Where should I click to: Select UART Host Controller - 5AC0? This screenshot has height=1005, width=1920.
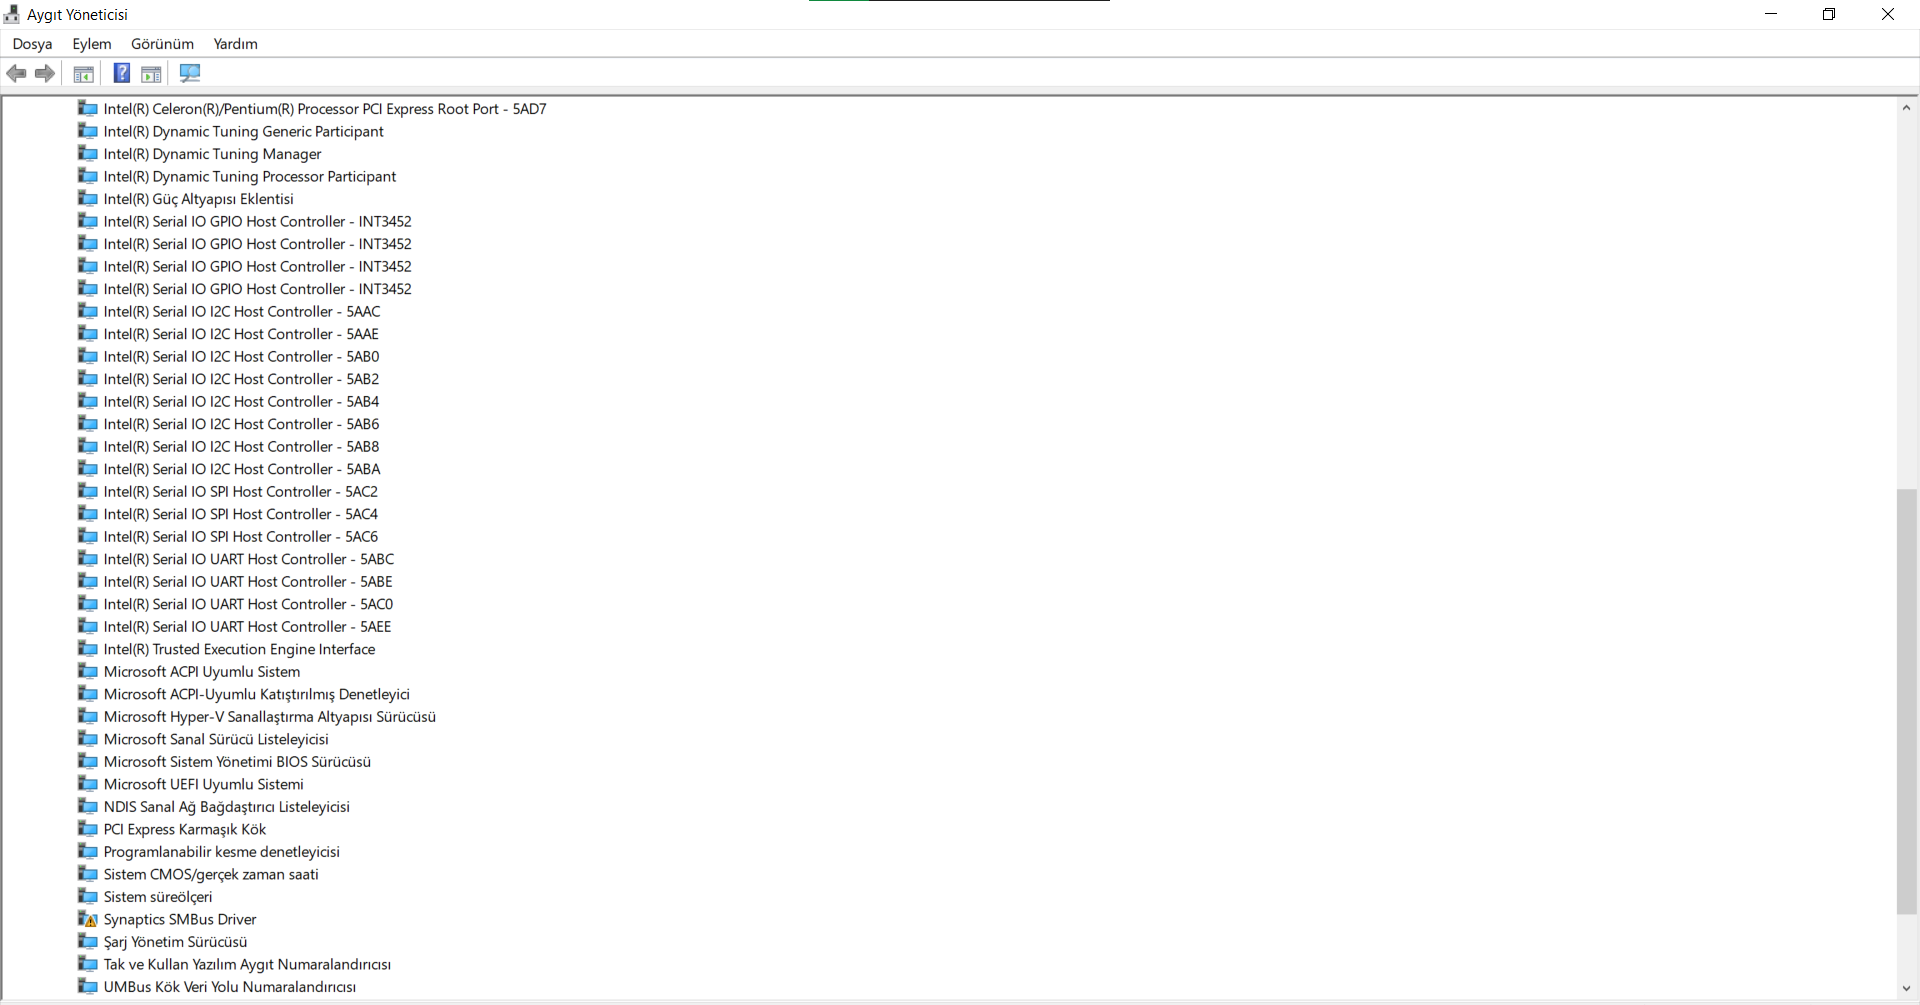click(248, 604)
